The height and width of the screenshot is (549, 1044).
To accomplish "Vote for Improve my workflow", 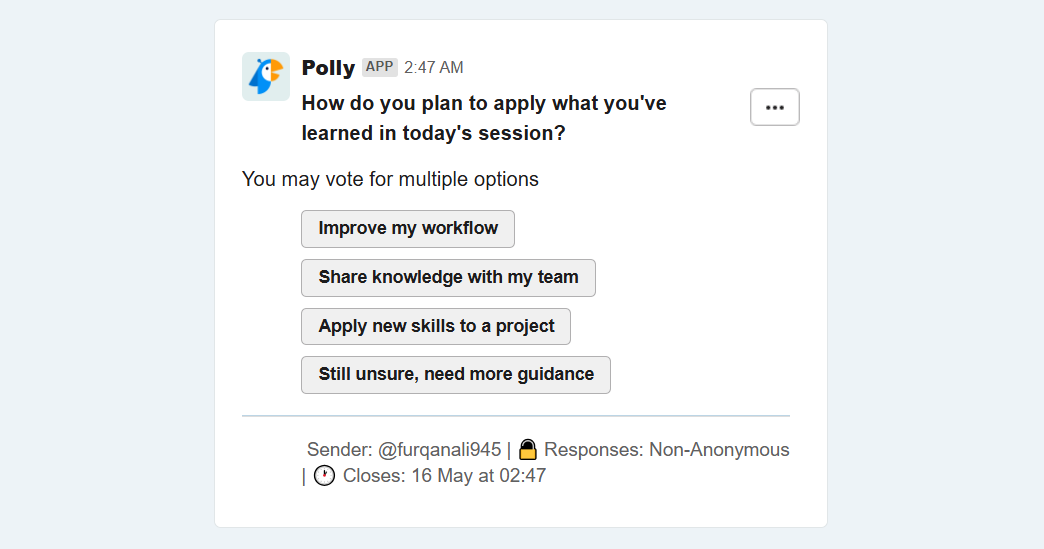I will (x=407, y=229).
